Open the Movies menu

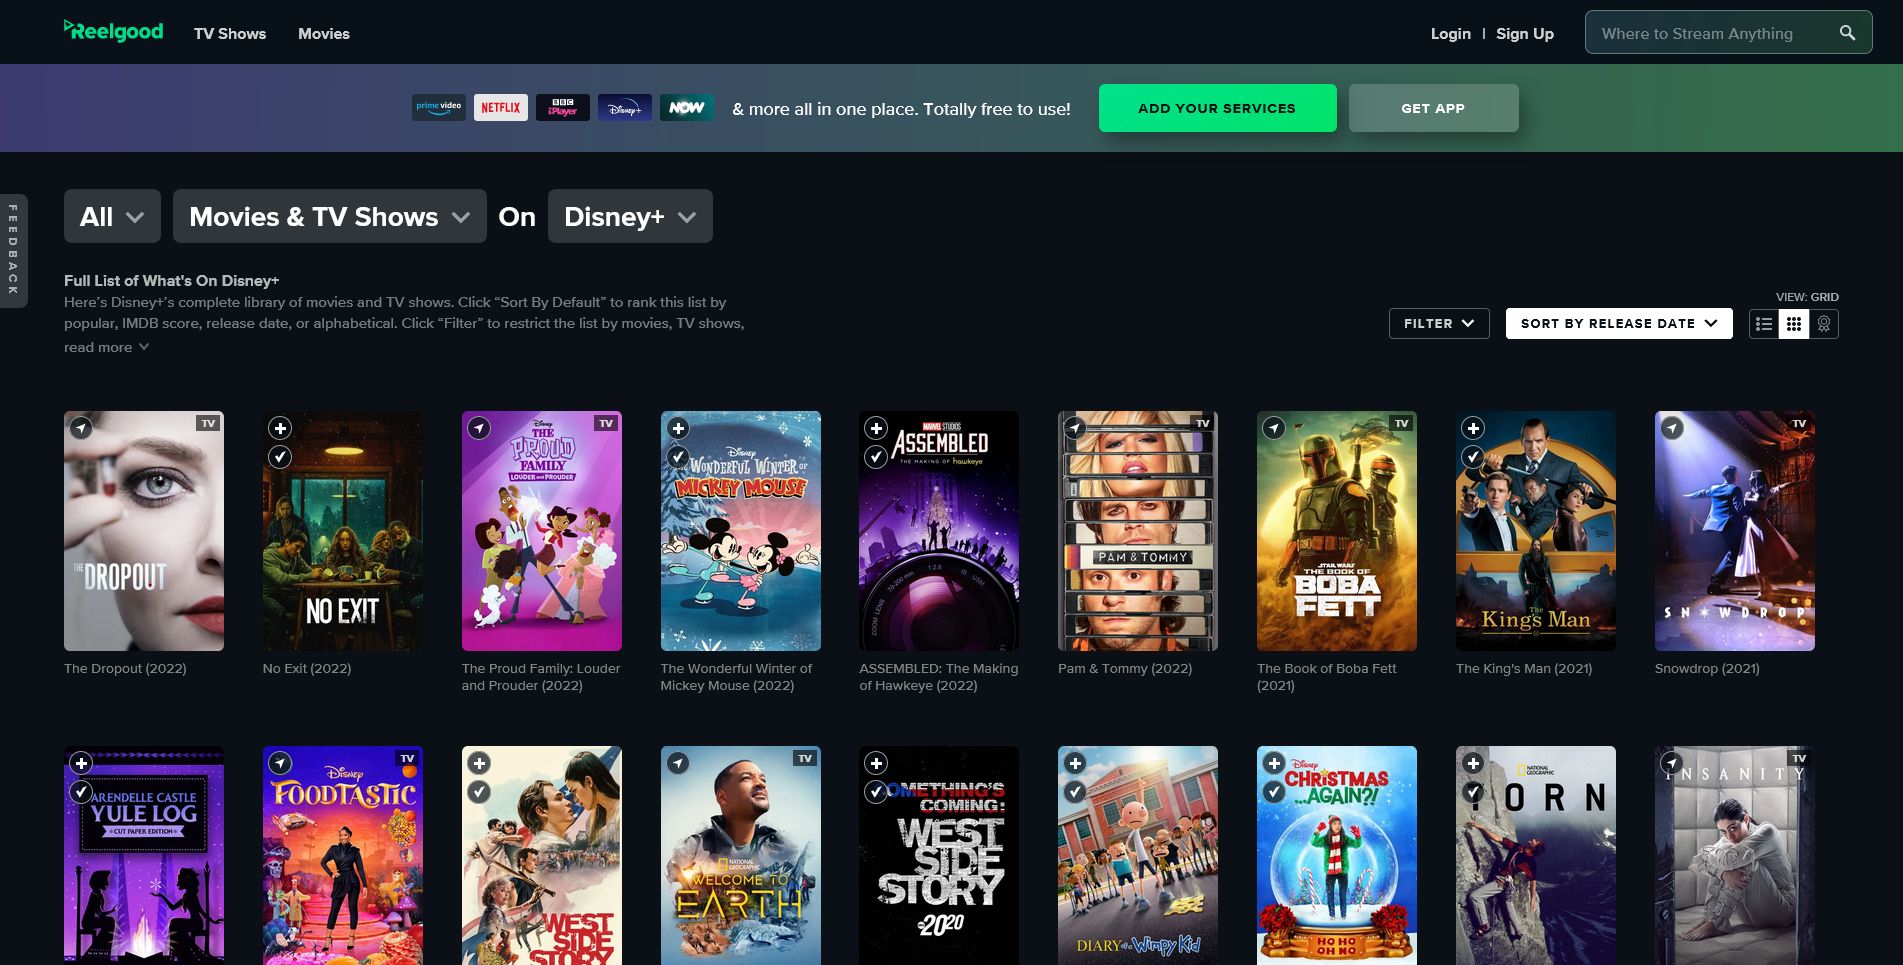click(x=323, y=33)
